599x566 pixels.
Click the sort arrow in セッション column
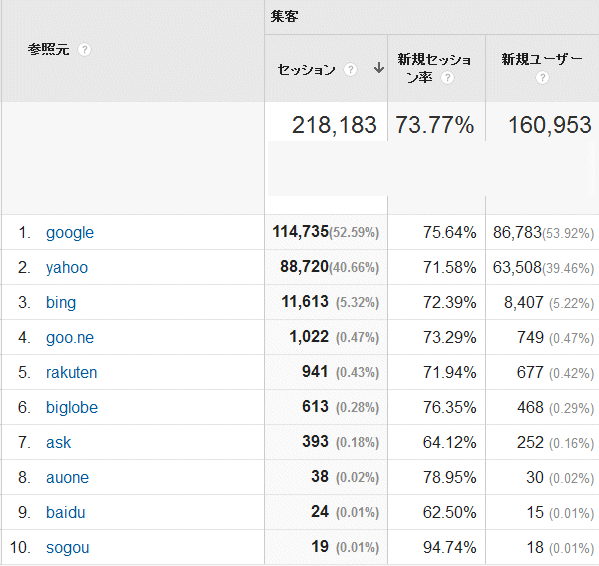coord(379,68)
